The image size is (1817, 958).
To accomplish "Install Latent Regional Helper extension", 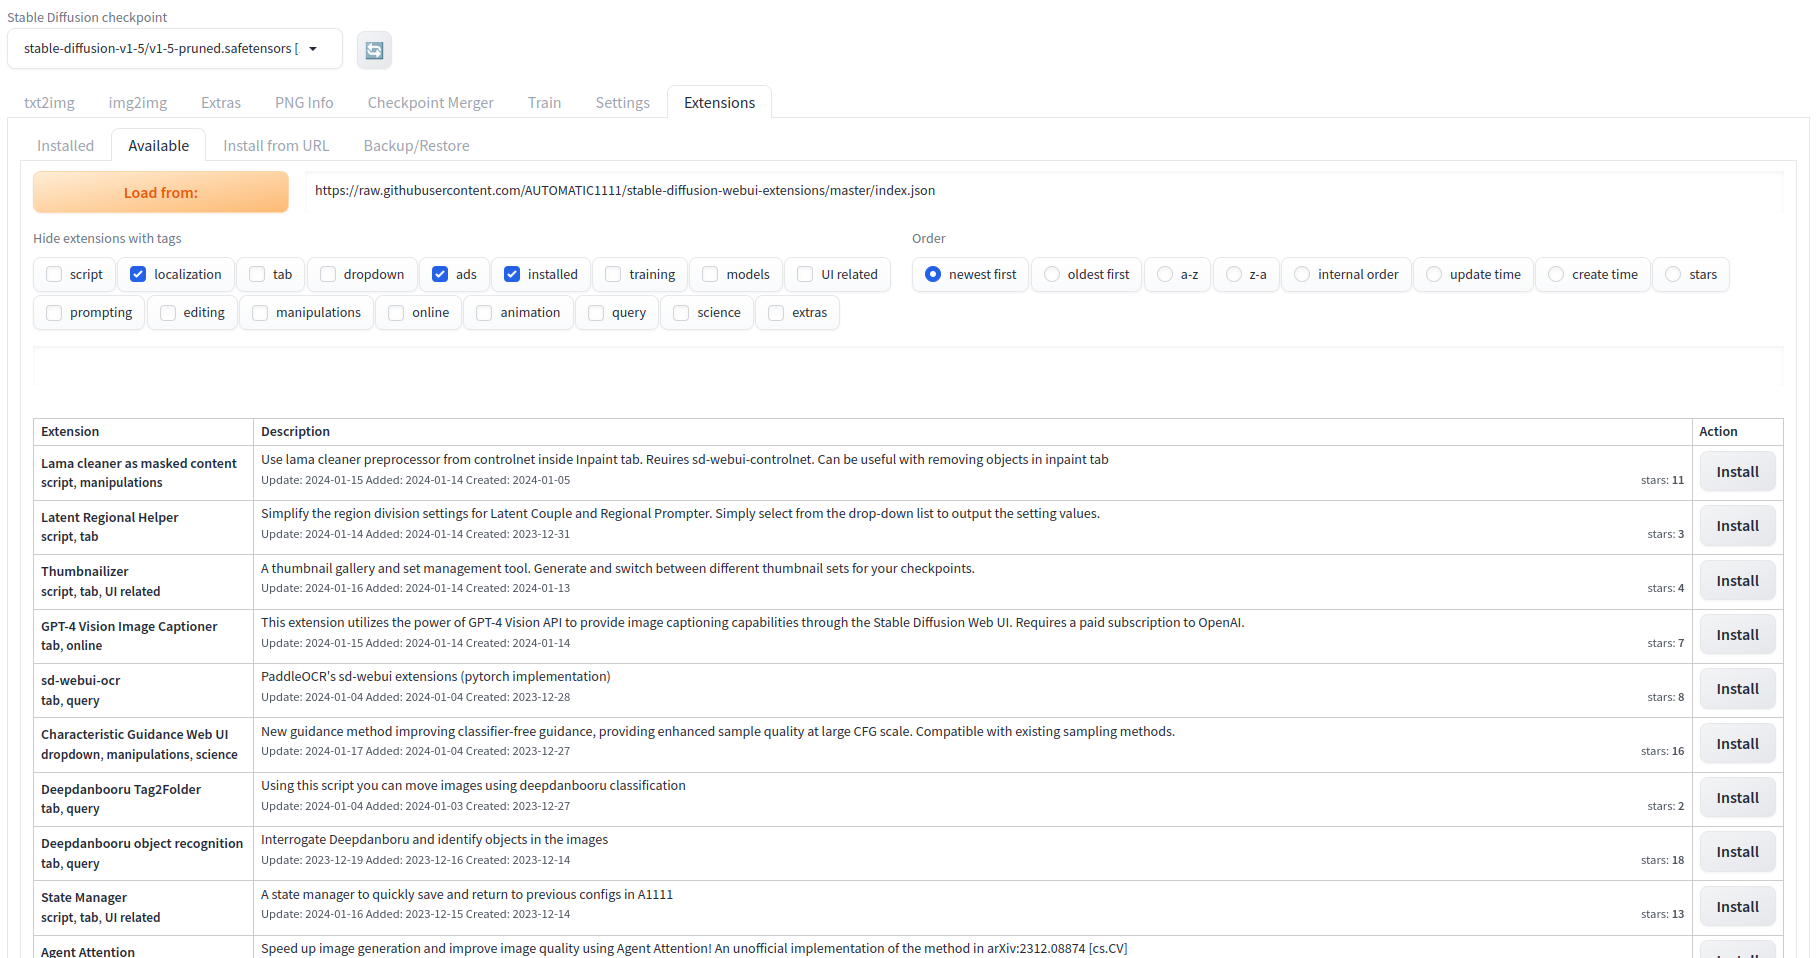I will click(x=1738, y=526).
